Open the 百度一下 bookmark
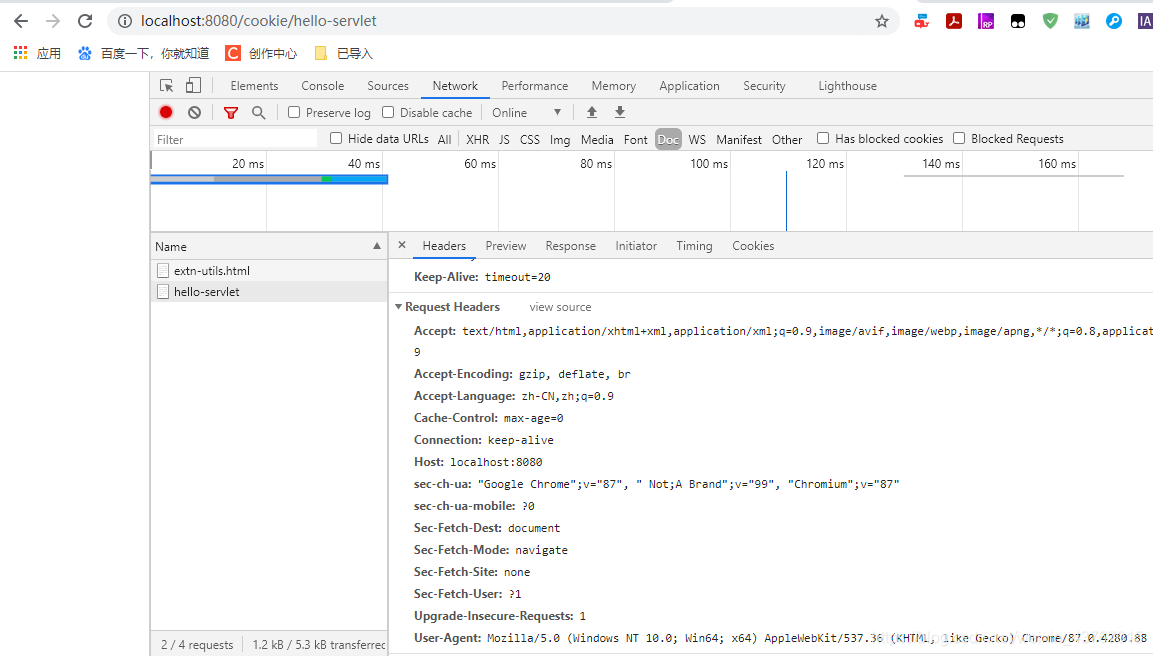This screenshot has height=656, width=1153. click(143, 53)
